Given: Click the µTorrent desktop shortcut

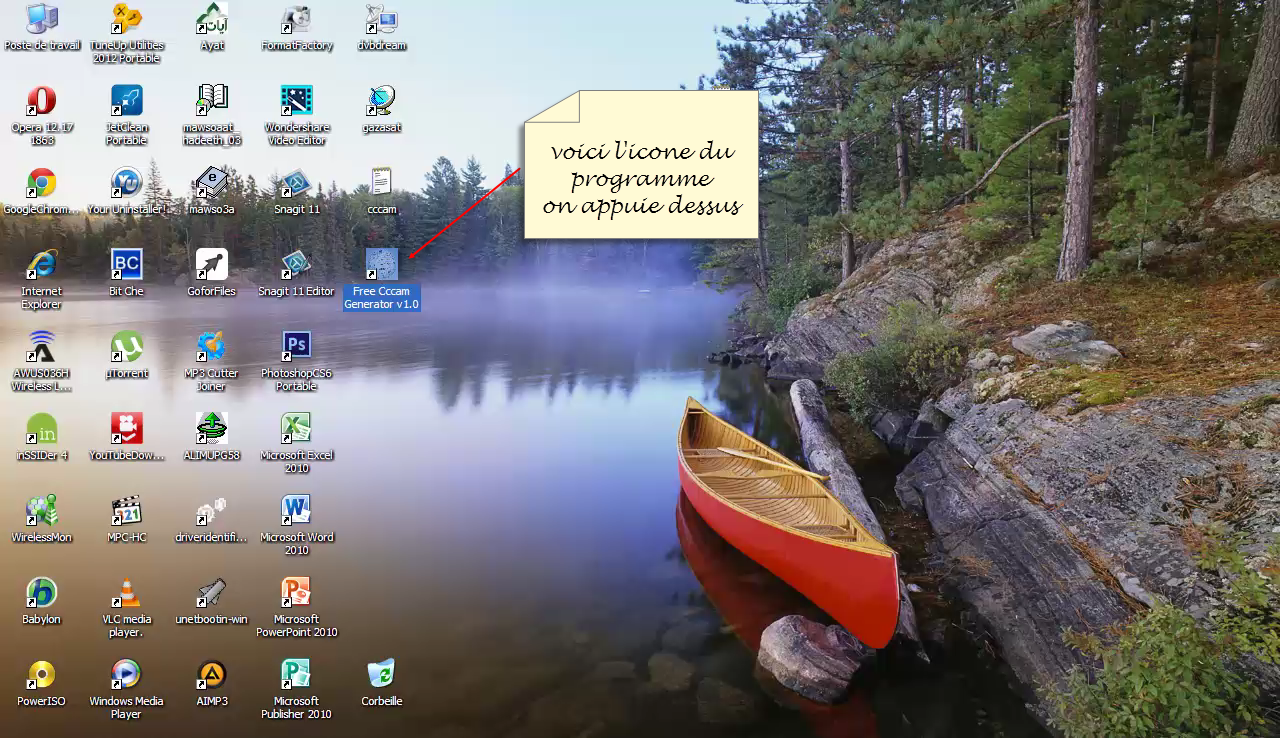Looking at the screenshot, I should pos(126,348).
